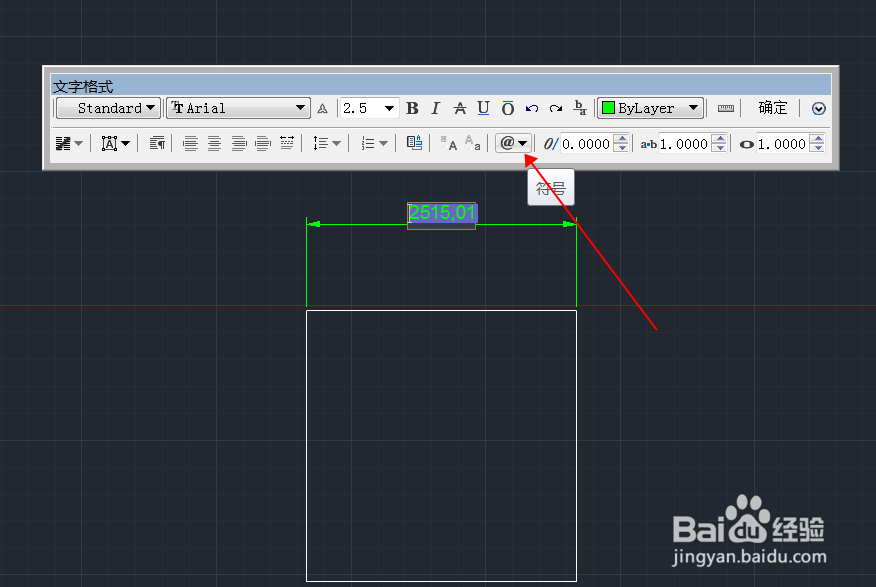Click the uppercase conversion icon
This screenshot has height=587, width=876.
[449, 144]
